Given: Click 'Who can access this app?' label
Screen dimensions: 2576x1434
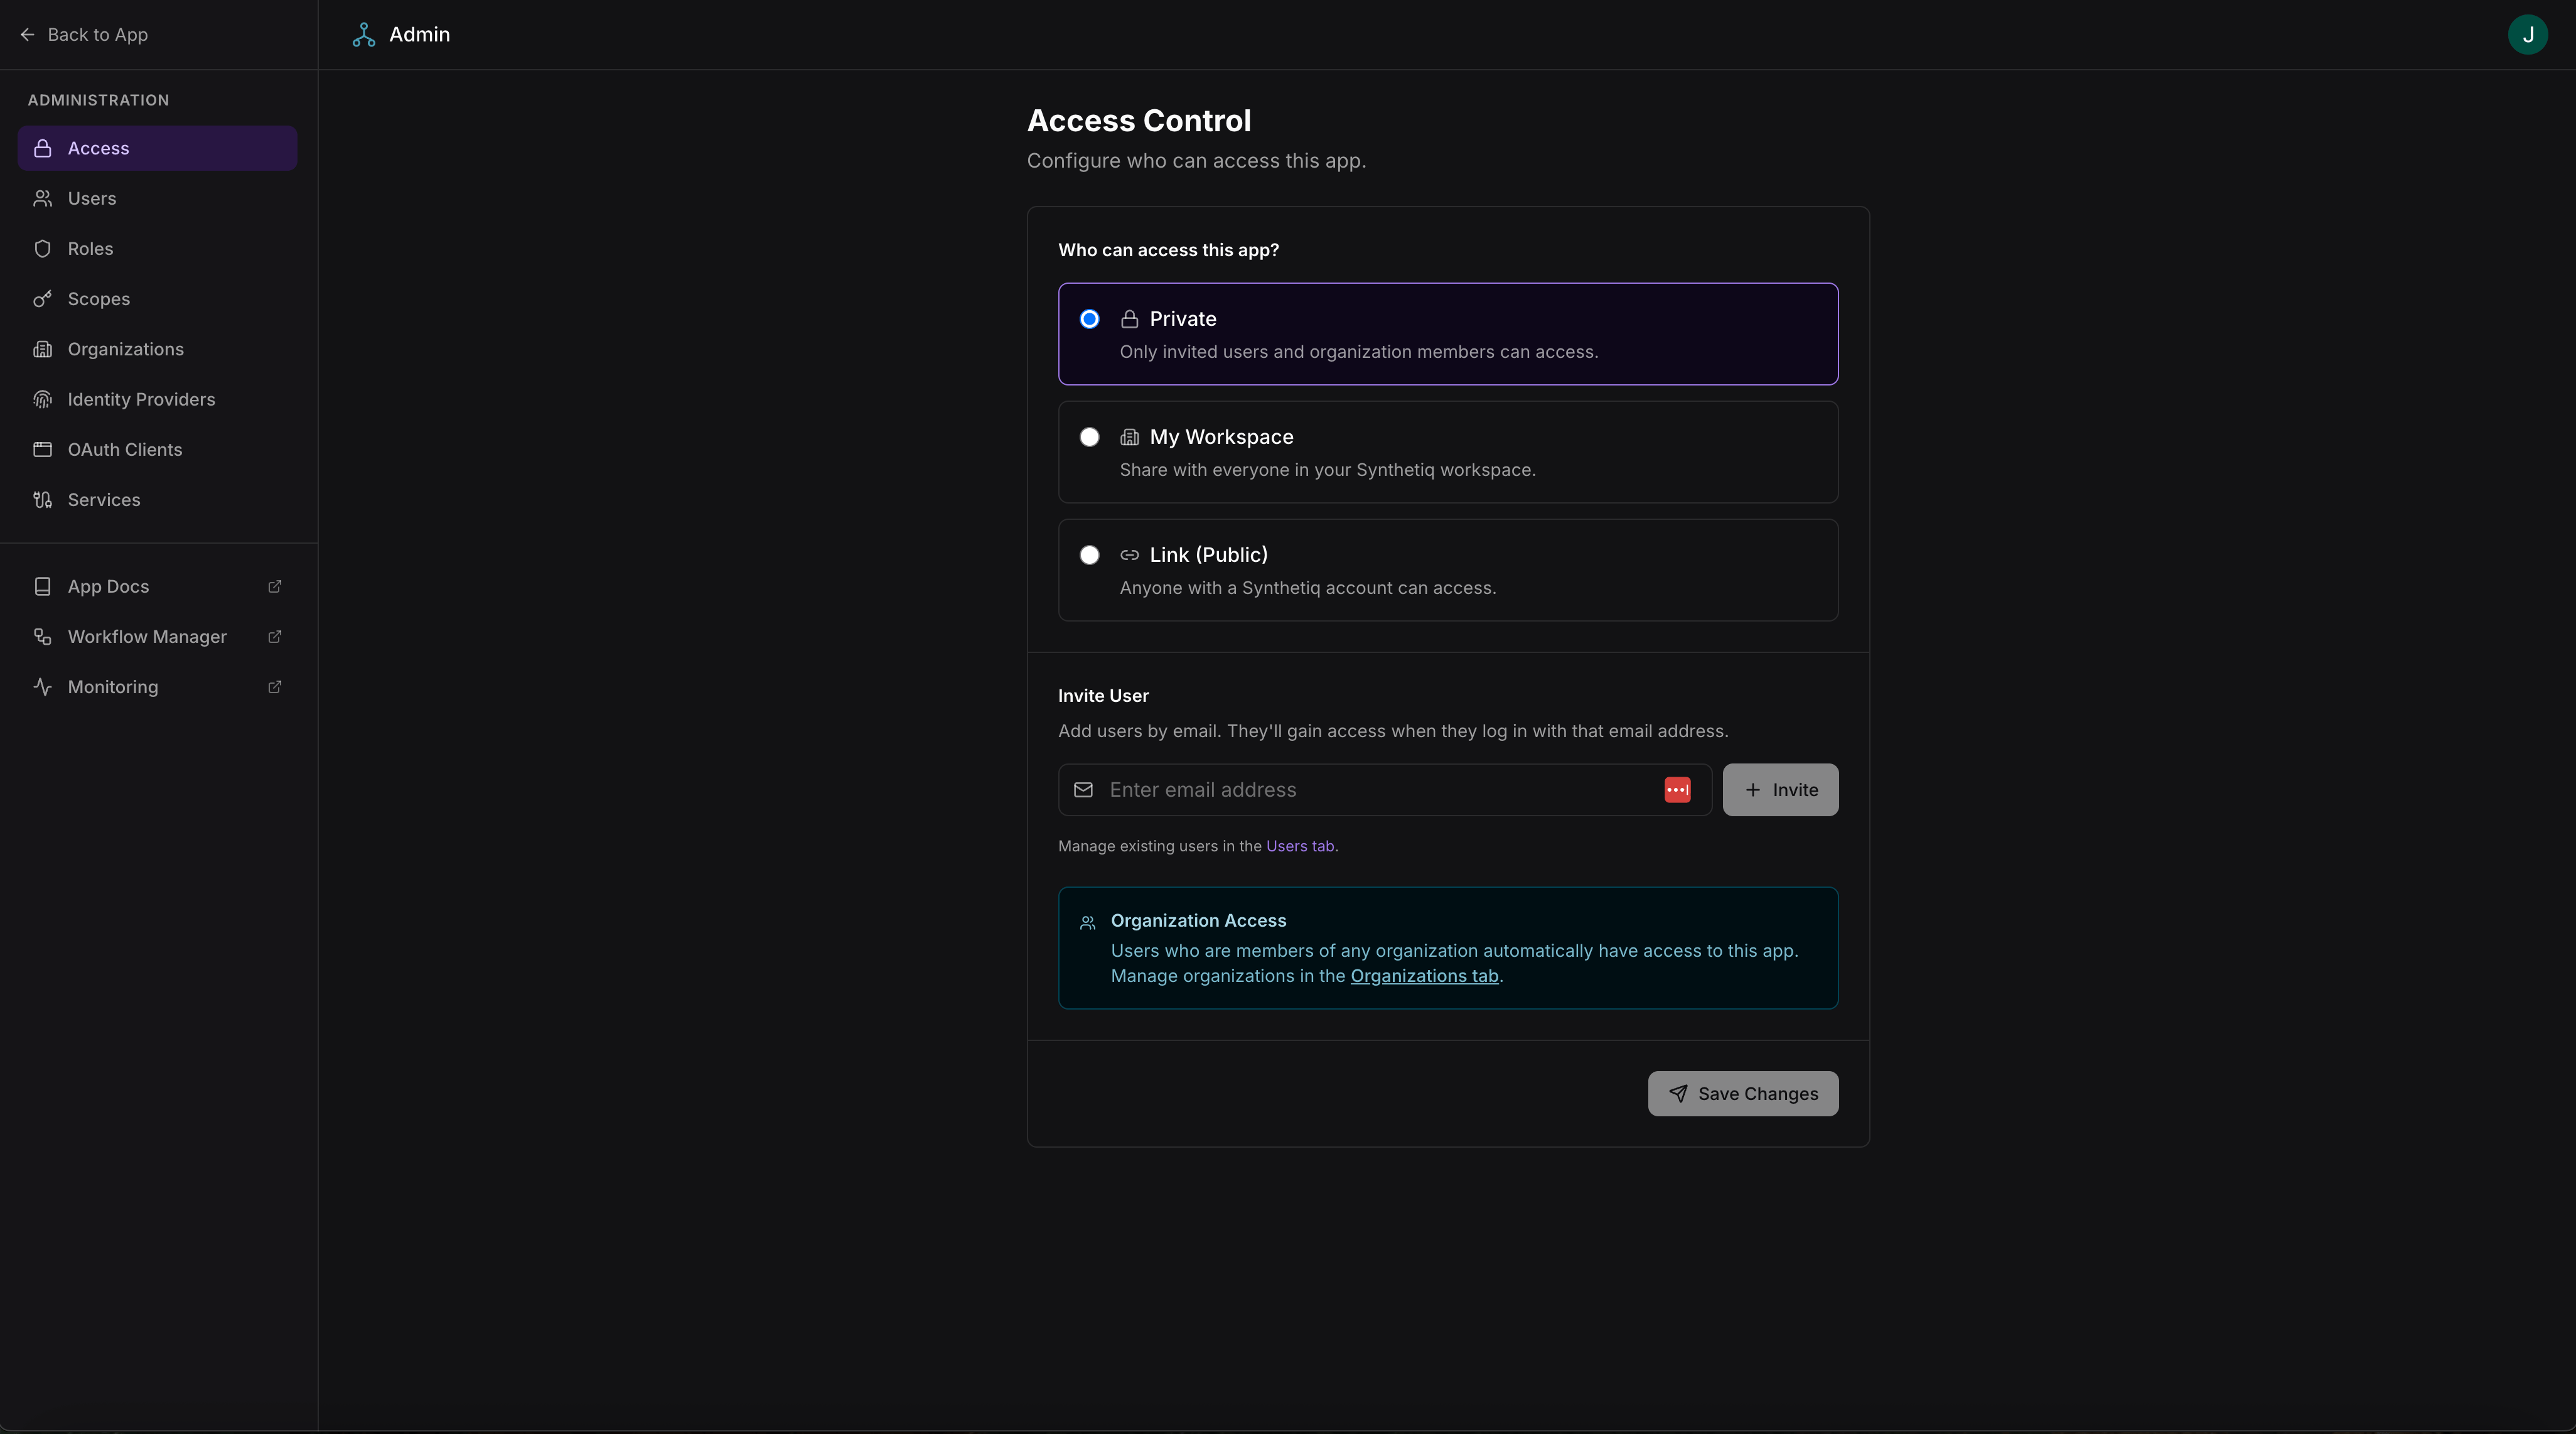Looking at the screenshot, I should coord(1168,250).
